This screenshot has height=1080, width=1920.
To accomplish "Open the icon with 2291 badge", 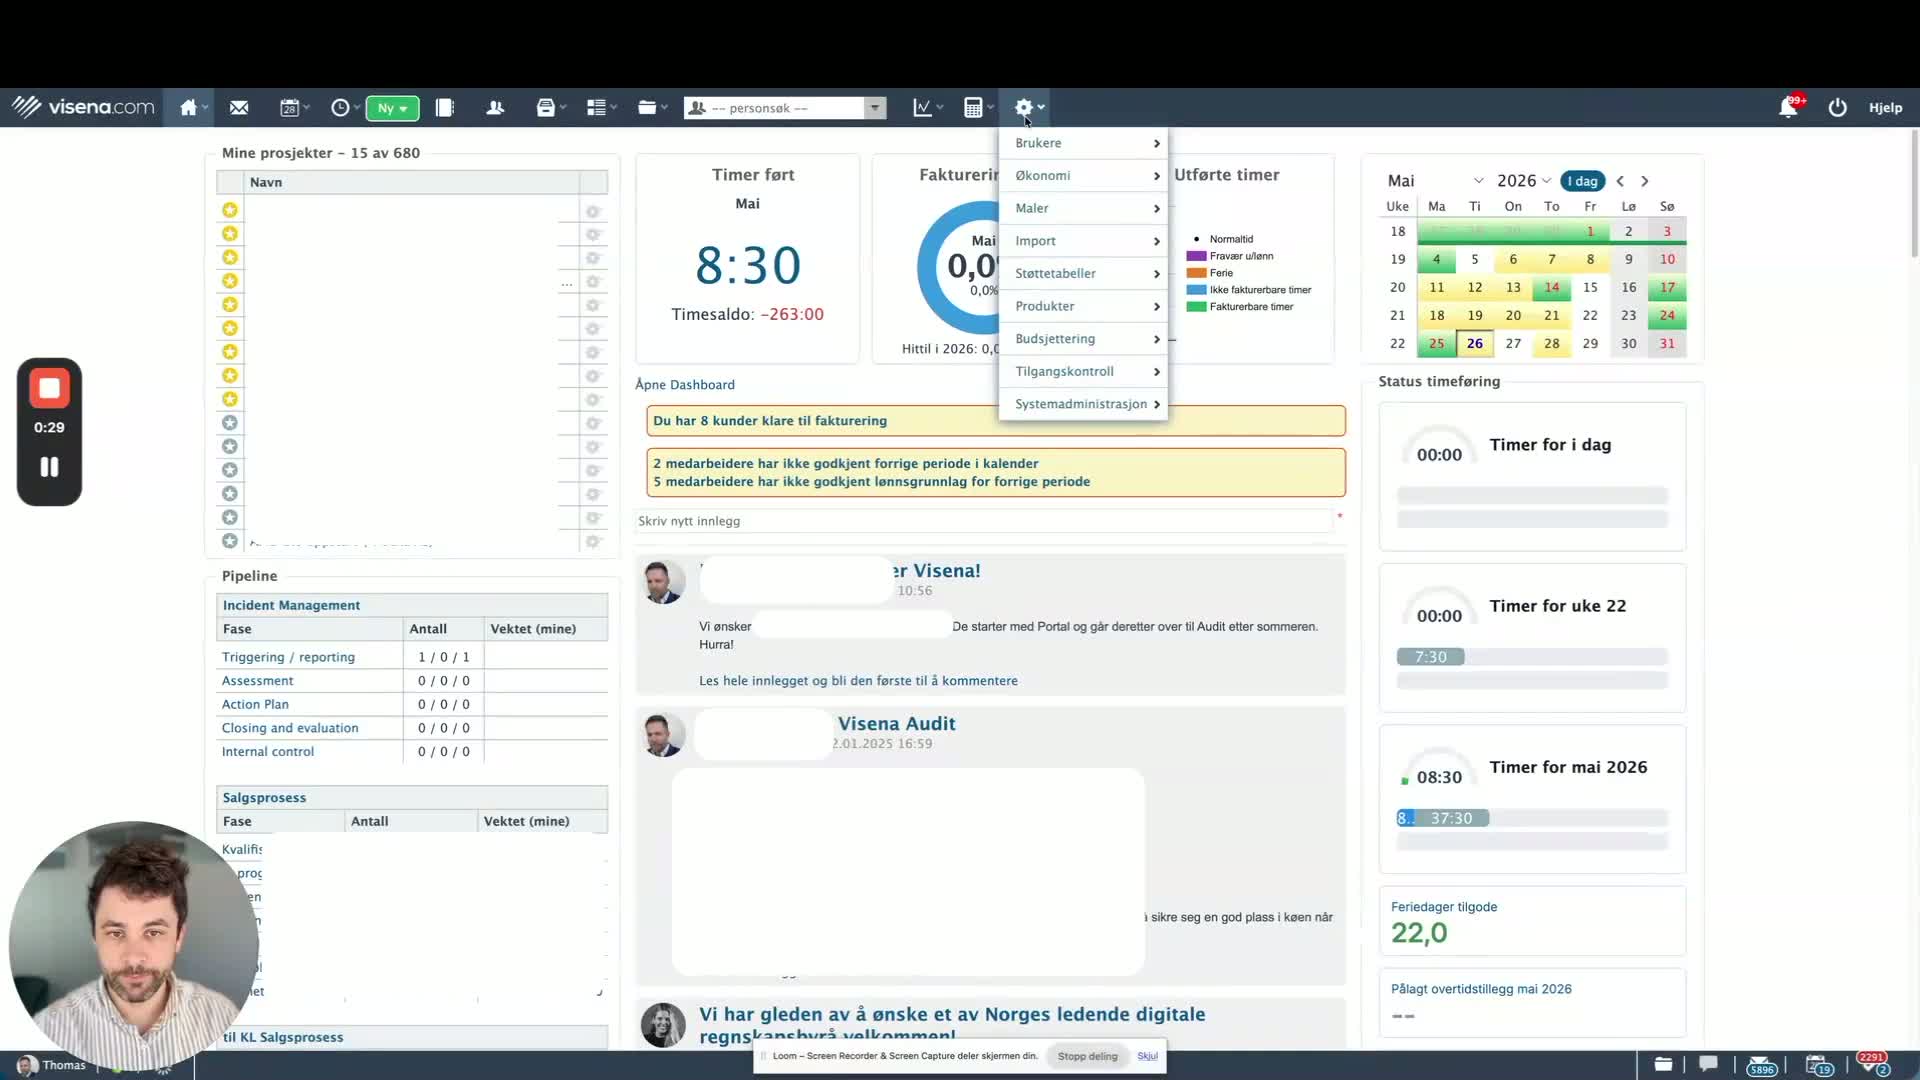I will [1873, 1065].
